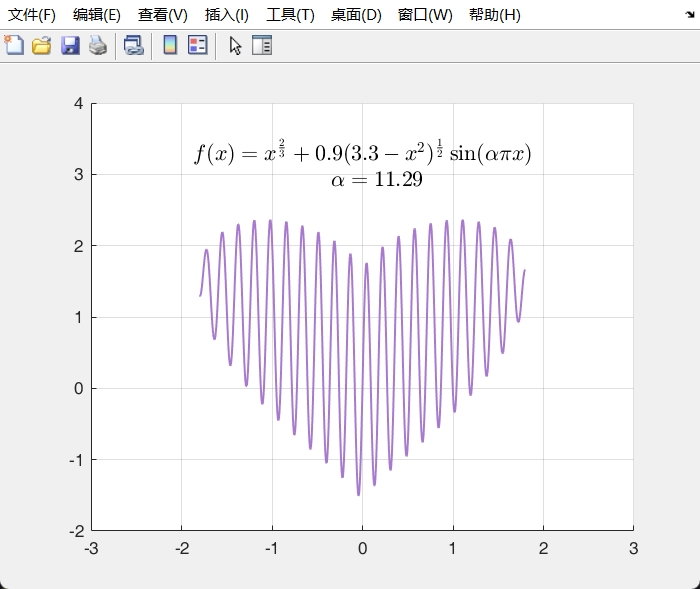Screen dimensions: 700x589
Task: Enable Edit Plot arrow cursor tool
Action: coord(235,45)
